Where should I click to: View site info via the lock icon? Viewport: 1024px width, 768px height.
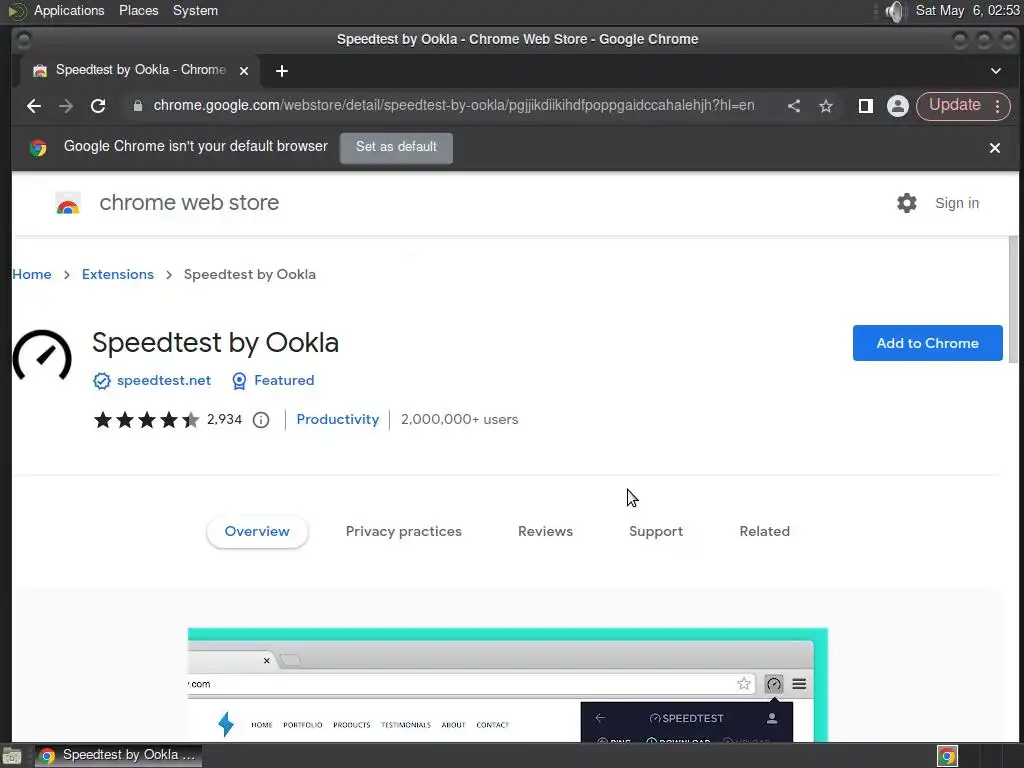(x=138, y=106)
